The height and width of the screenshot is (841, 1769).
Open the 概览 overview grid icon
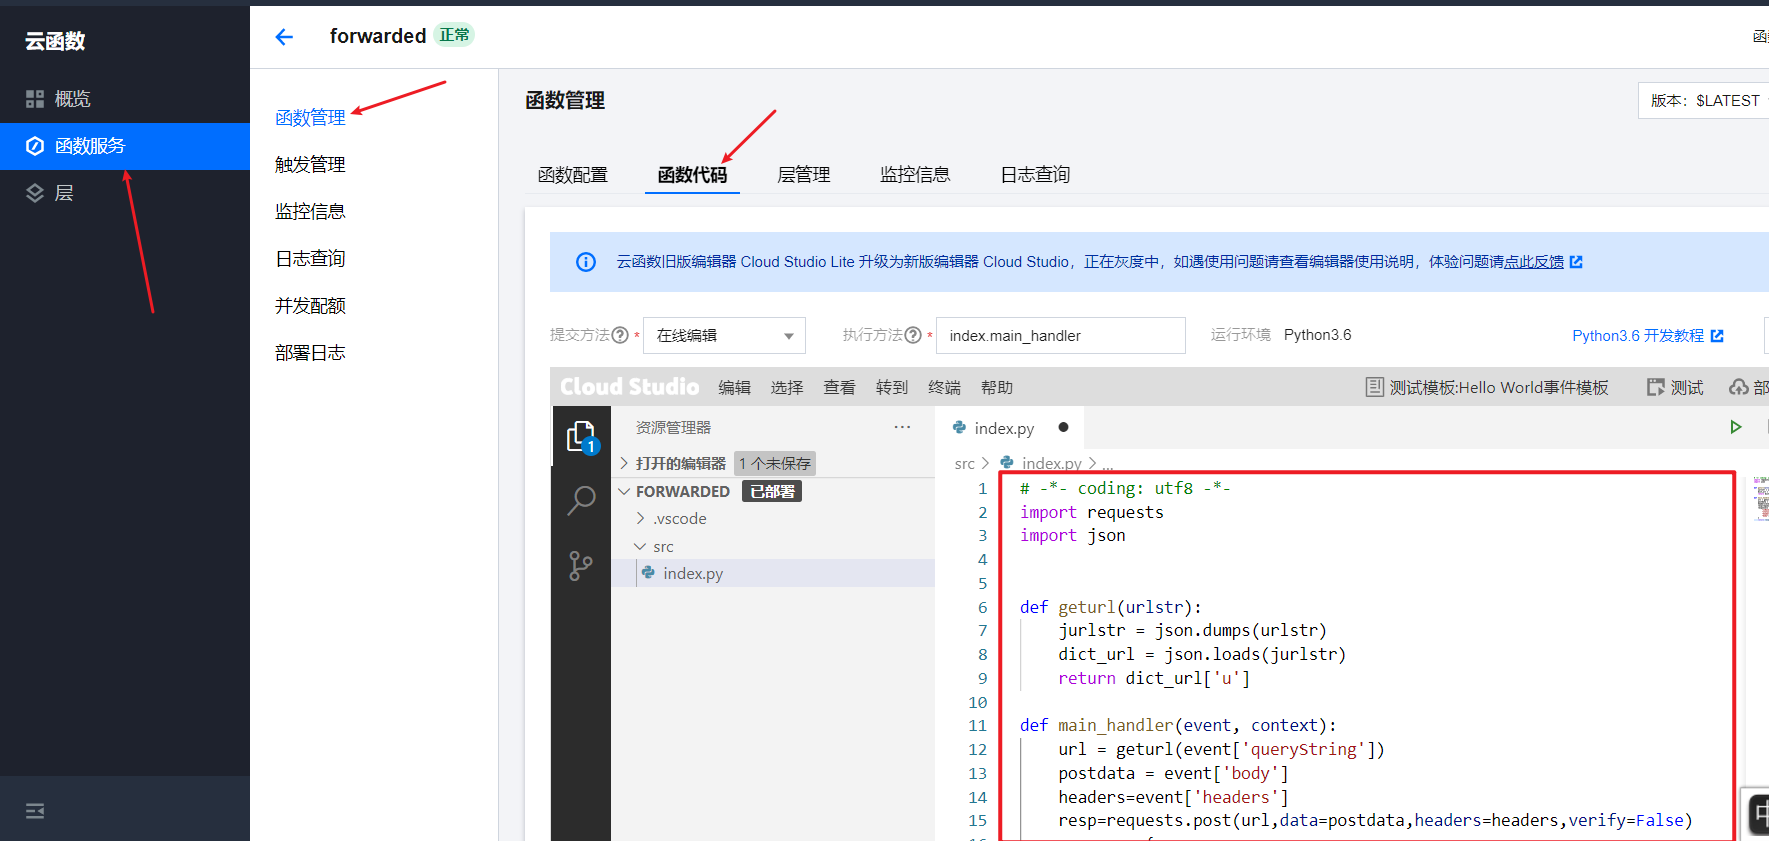point(35,99)
